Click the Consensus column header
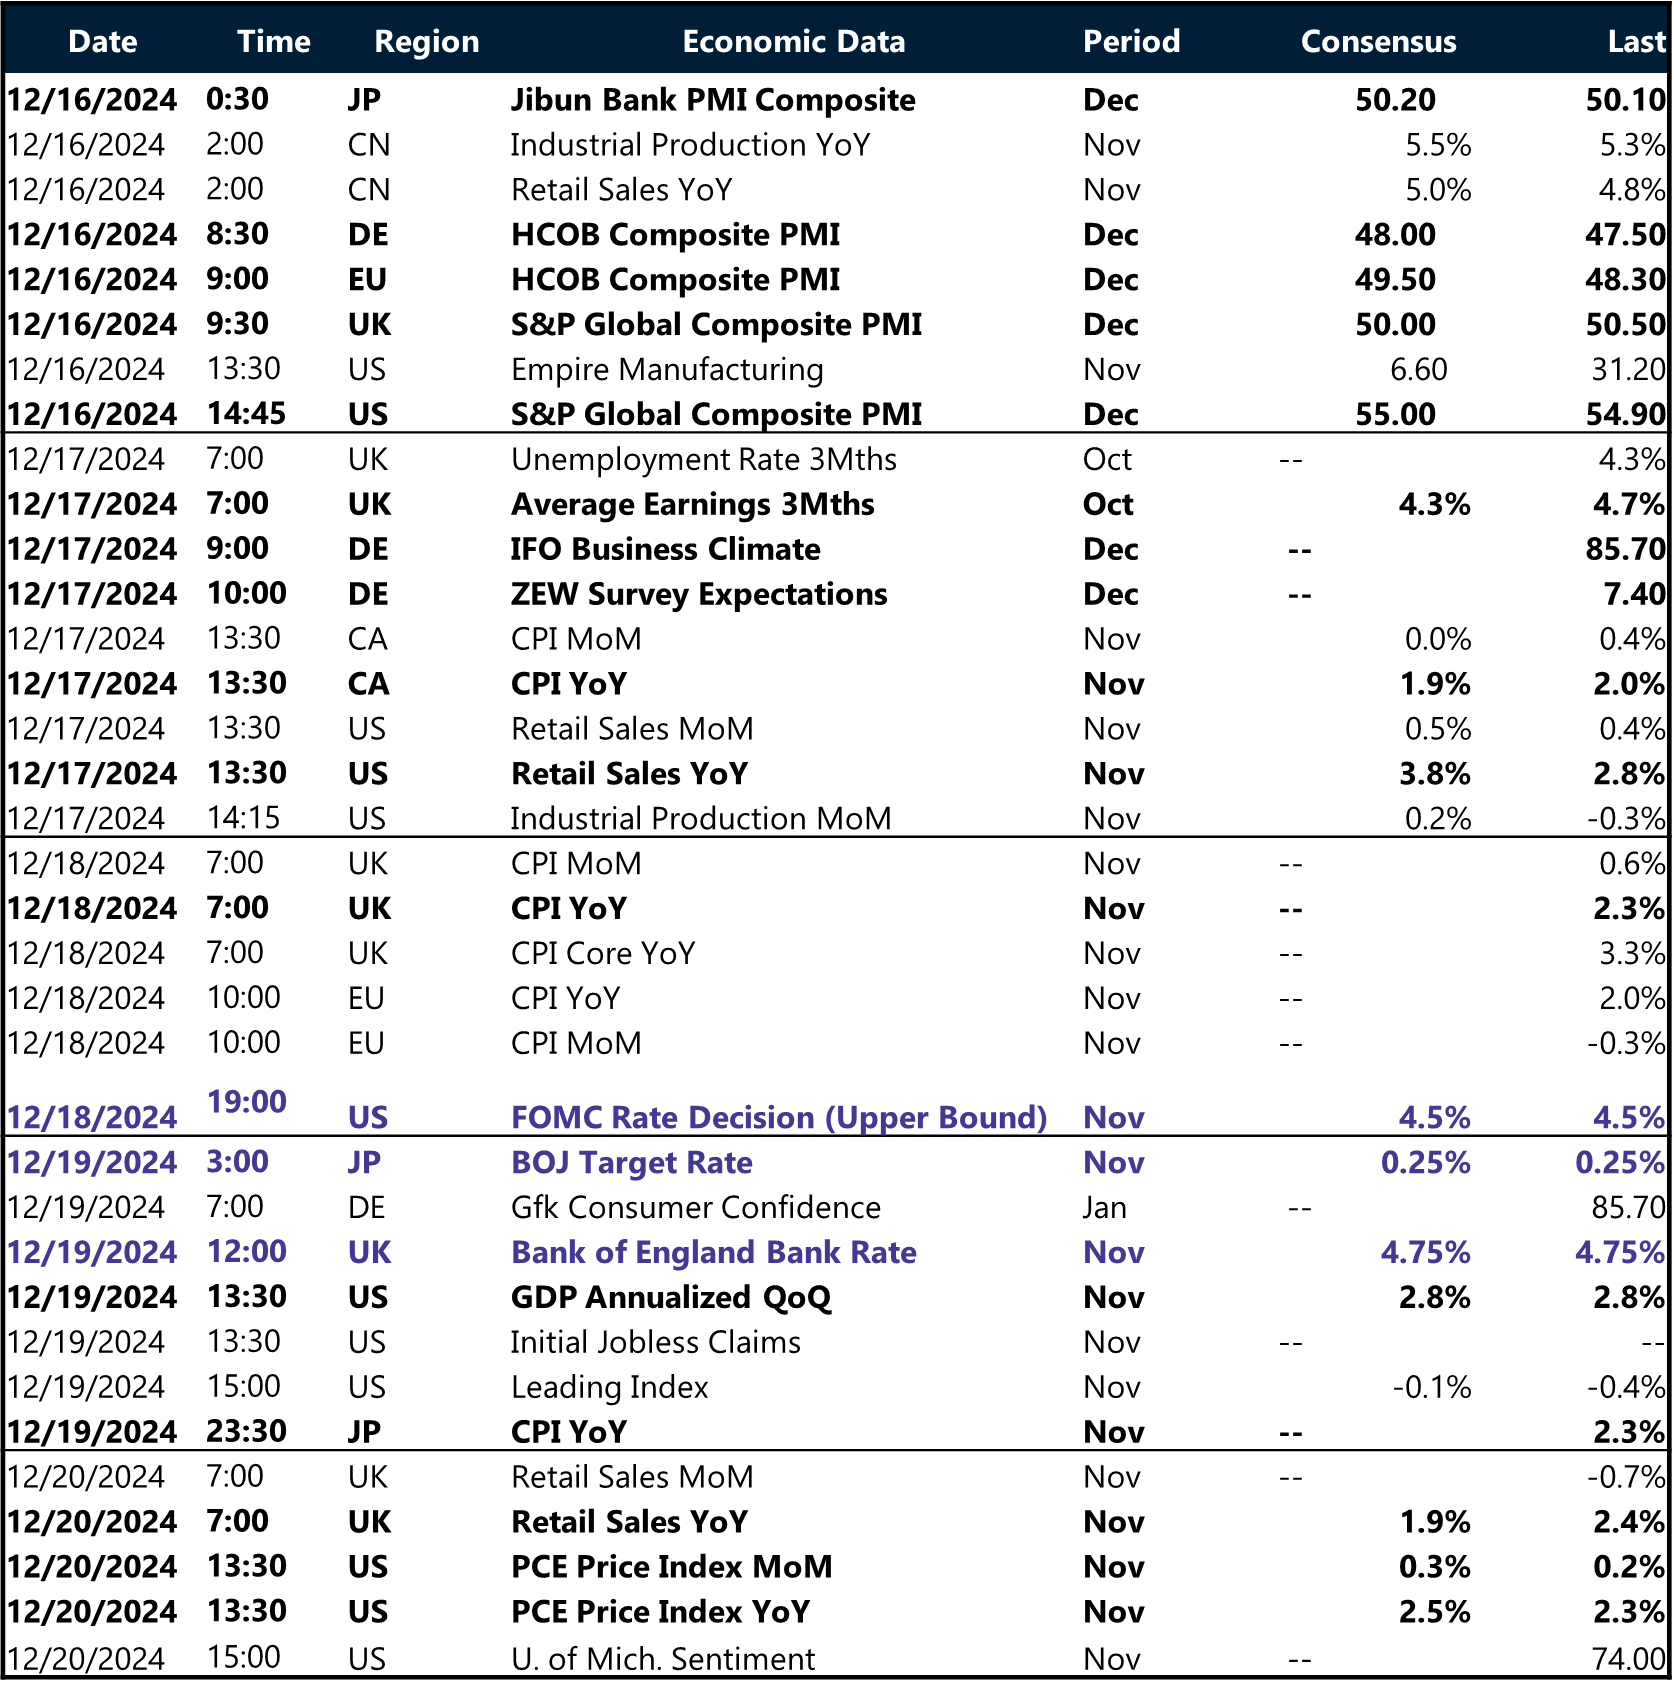This screenshot has width=1674, height=1697. [1378, 41]
